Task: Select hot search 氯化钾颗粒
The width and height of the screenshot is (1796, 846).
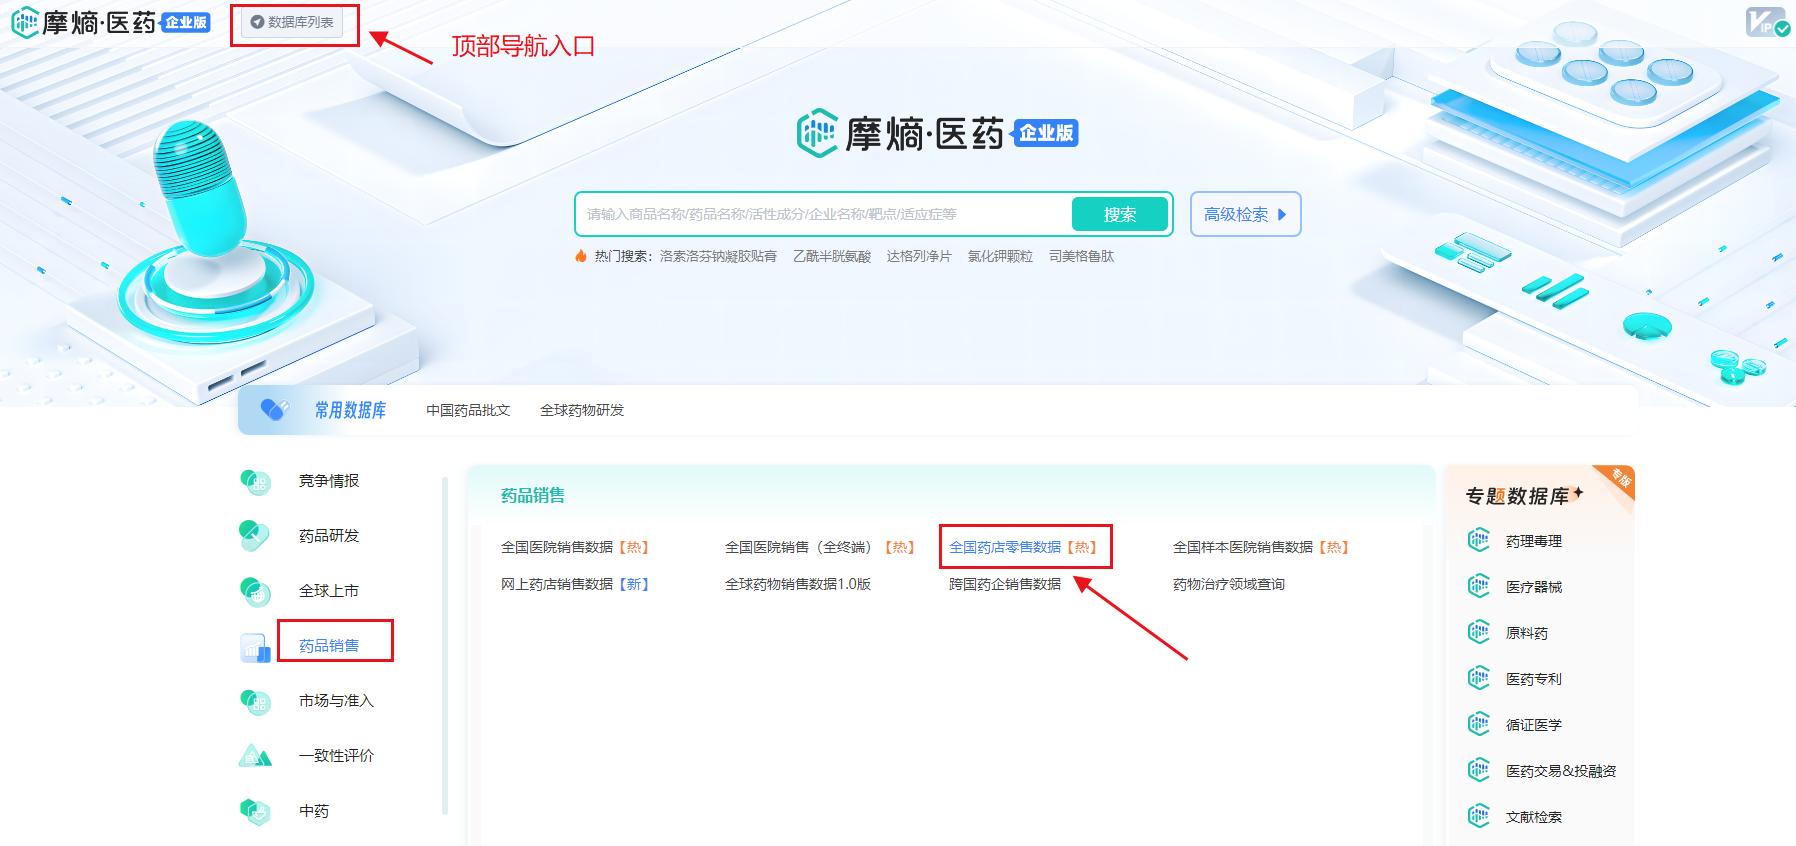Action: [x=1000, y=256]
